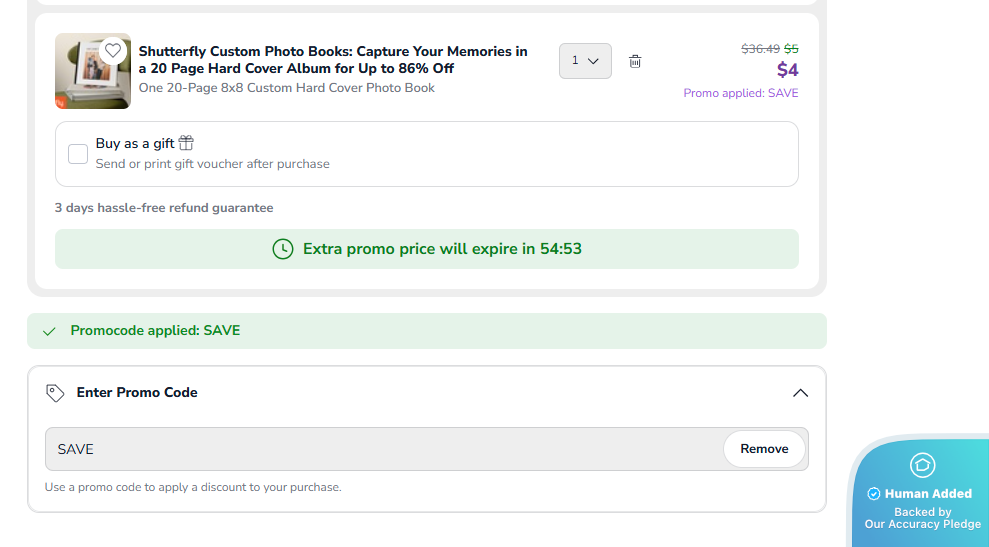The width and height of the screenshot is (989, 547).
Task: Delete the photo book using trash icon
Action: (635, 61)
